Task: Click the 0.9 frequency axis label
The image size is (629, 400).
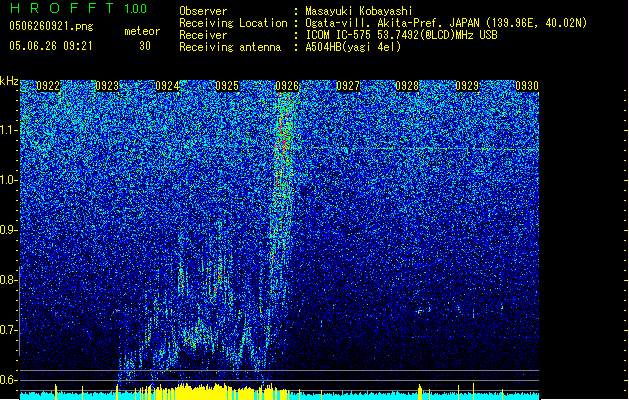Action: (9, 230)
